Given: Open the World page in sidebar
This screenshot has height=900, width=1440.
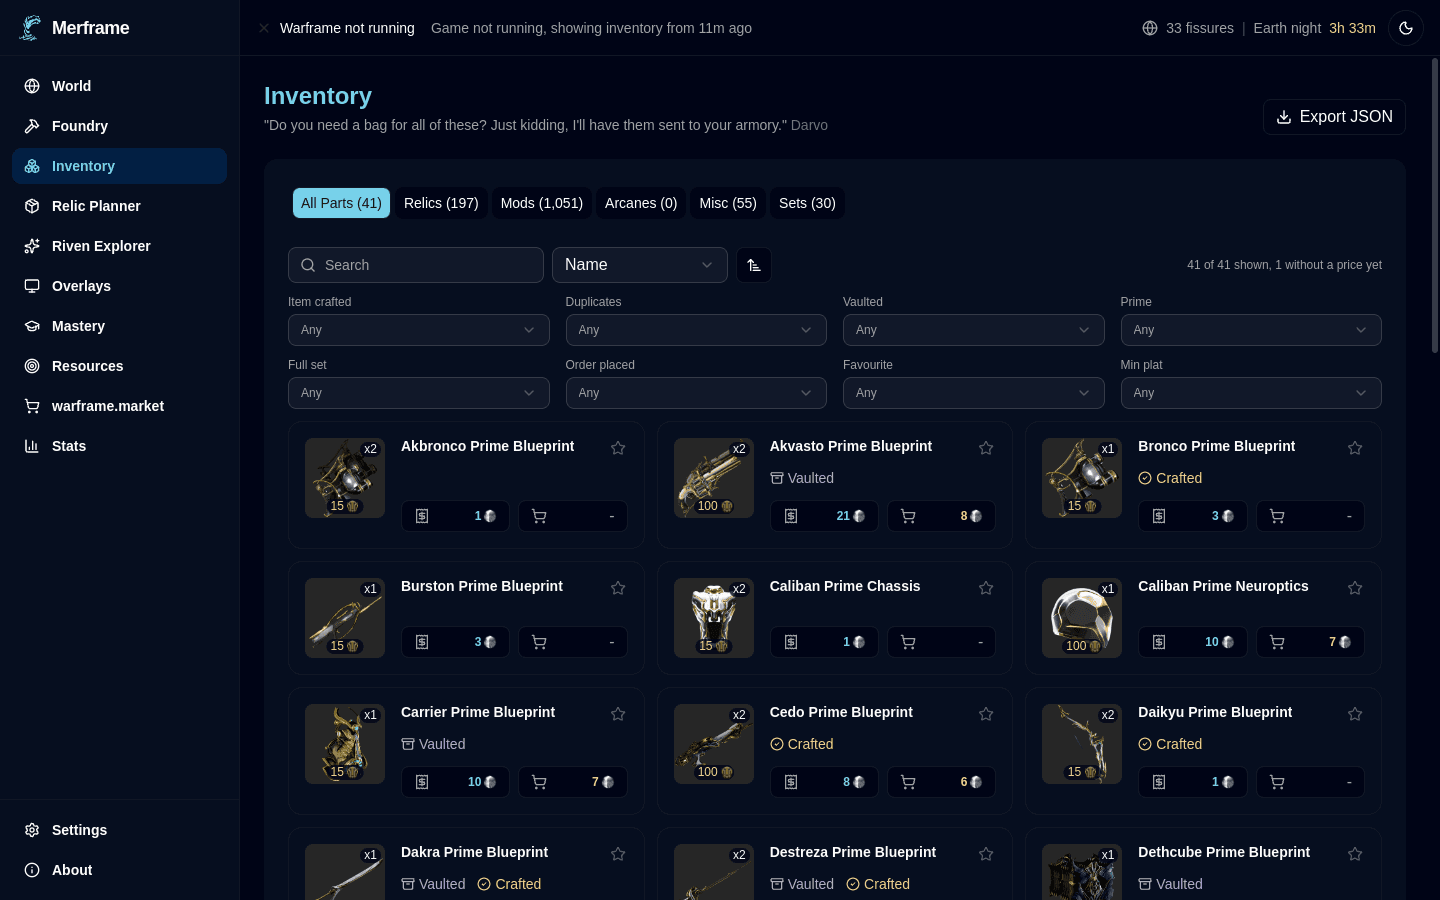Looking at the screenshot, I should [x=119, y=86].
